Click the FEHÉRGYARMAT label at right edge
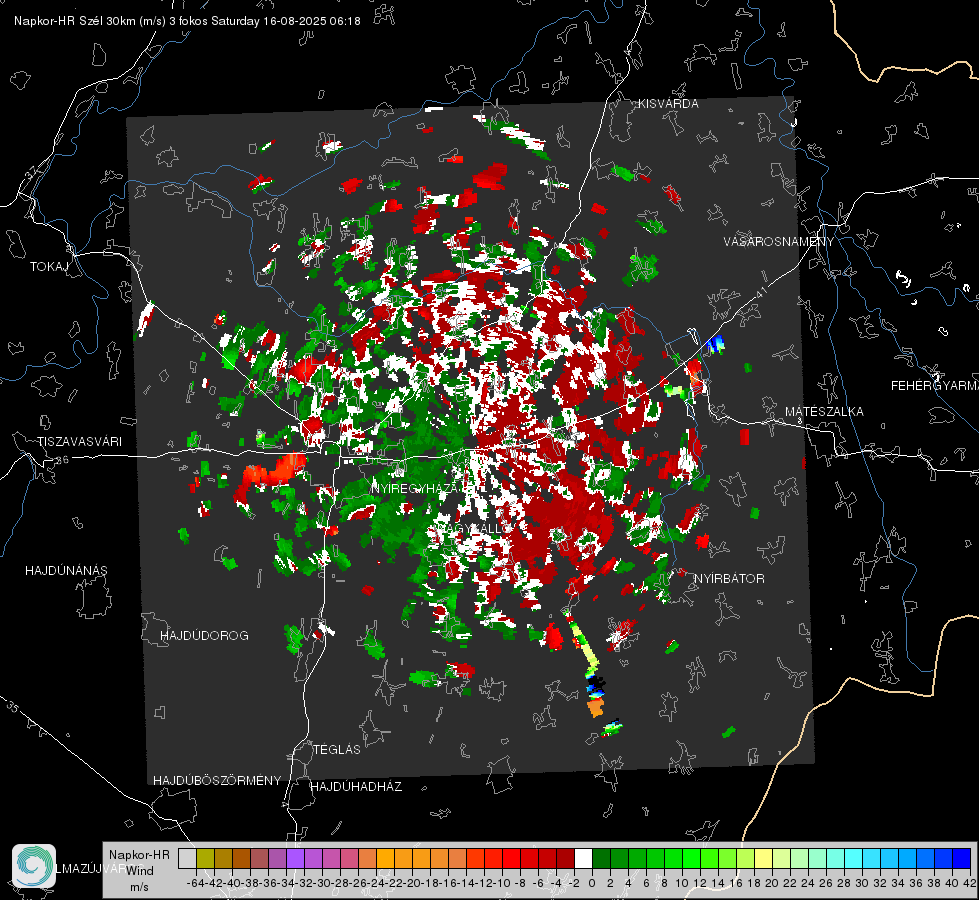The width and height of the screenshot is (979, 900). click(935, 386)
